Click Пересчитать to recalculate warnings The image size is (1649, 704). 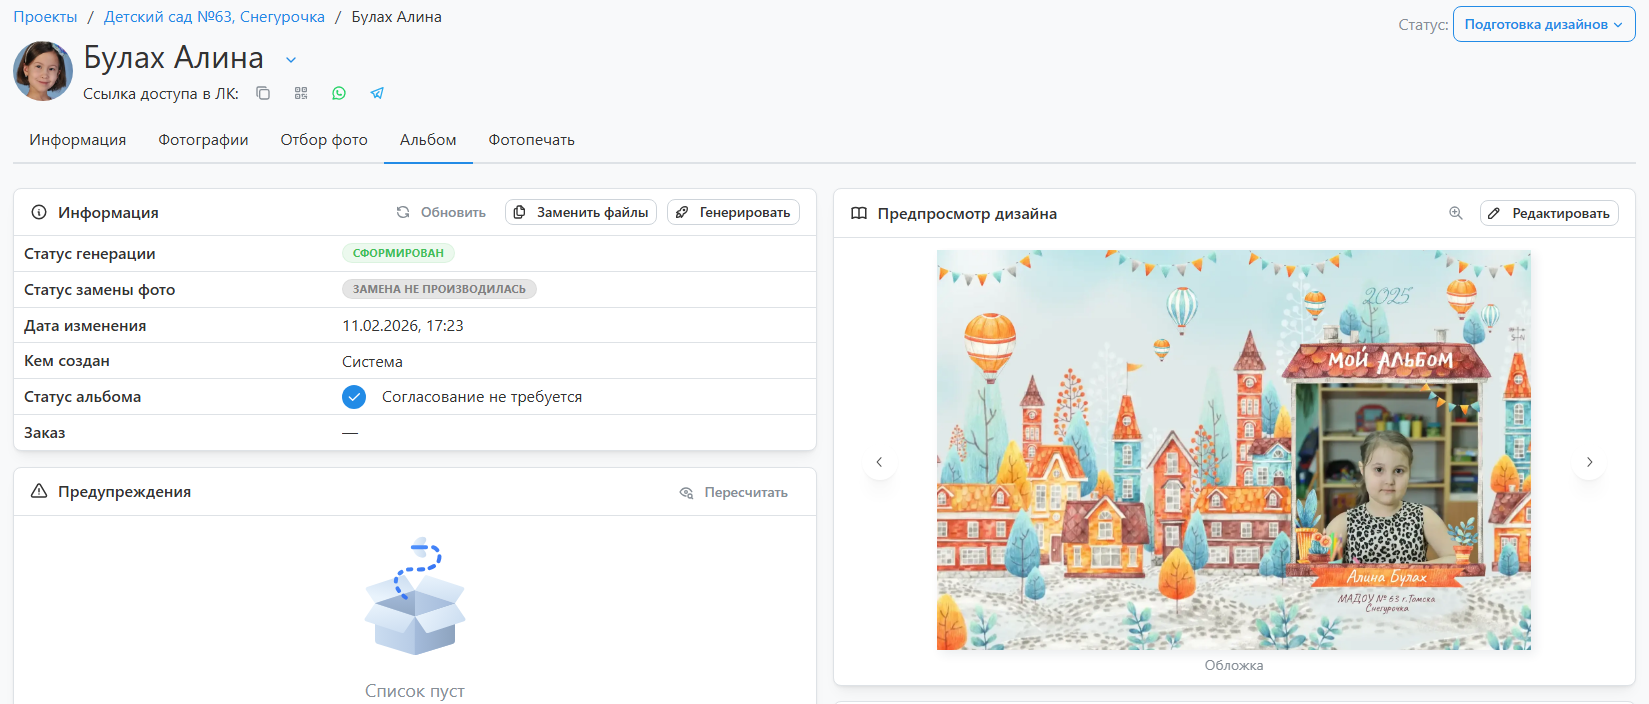tap(734, 492)
